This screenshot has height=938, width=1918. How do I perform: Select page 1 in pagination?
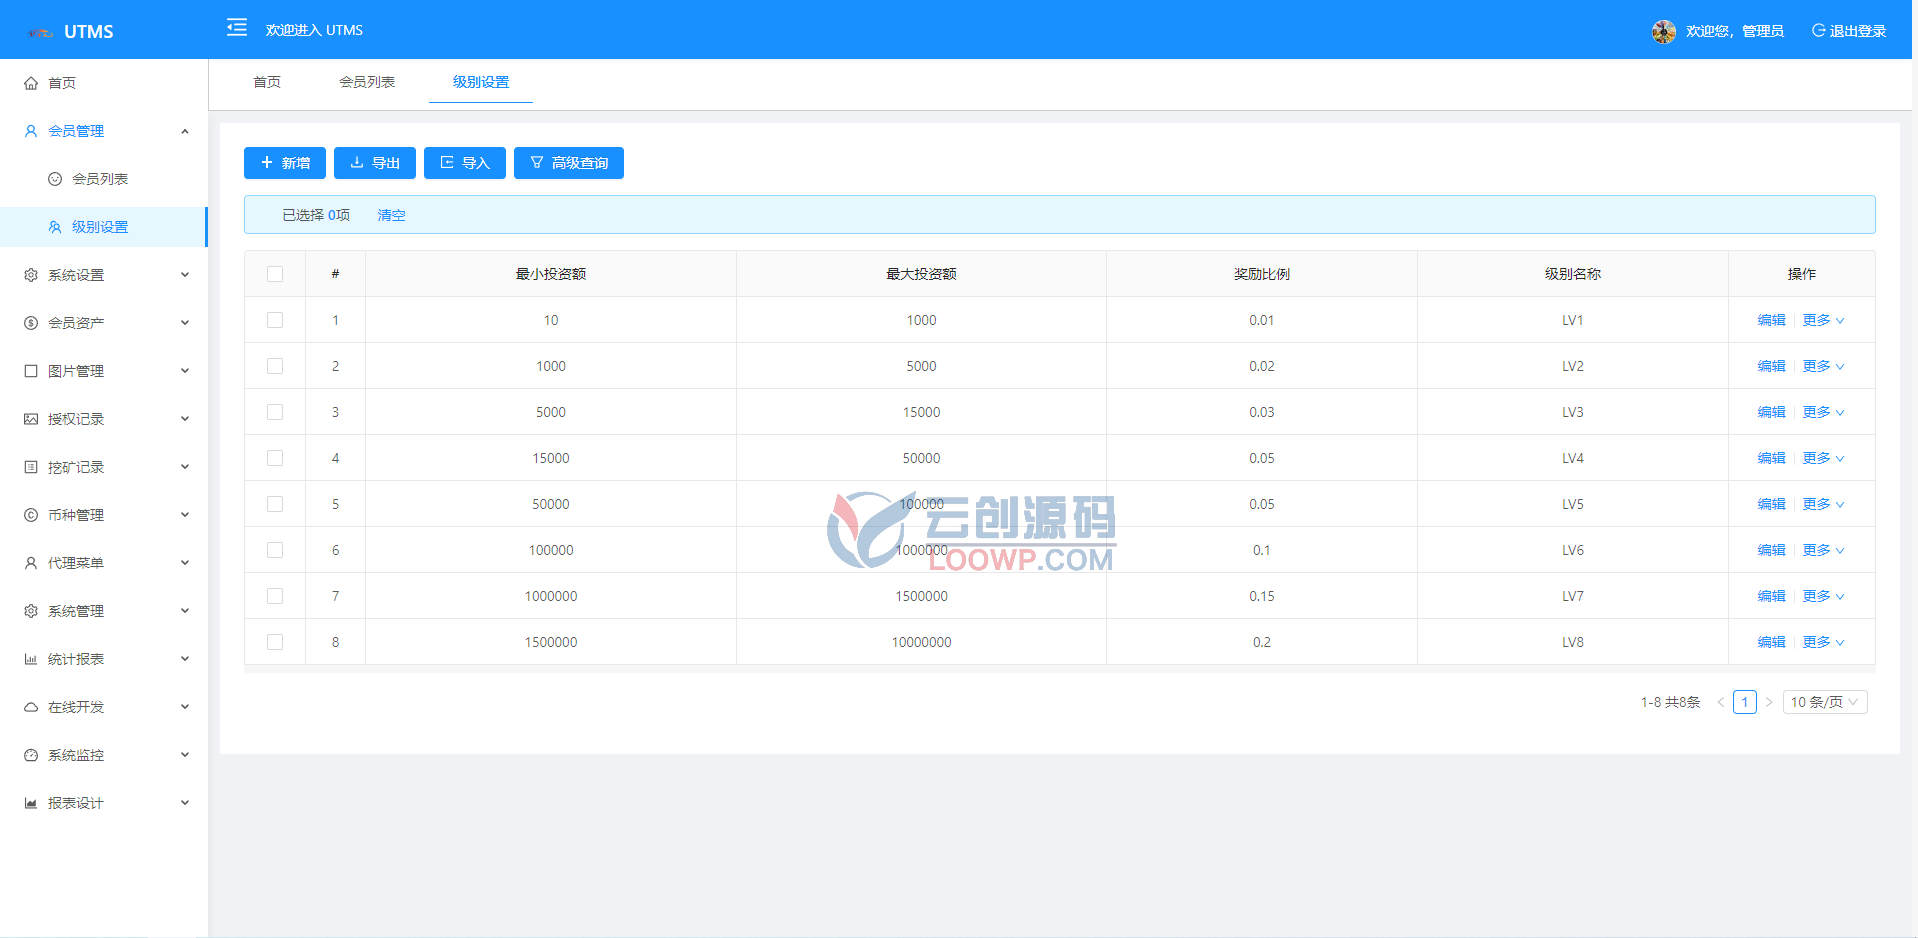pyautogui.click(x=1745, y=702)
